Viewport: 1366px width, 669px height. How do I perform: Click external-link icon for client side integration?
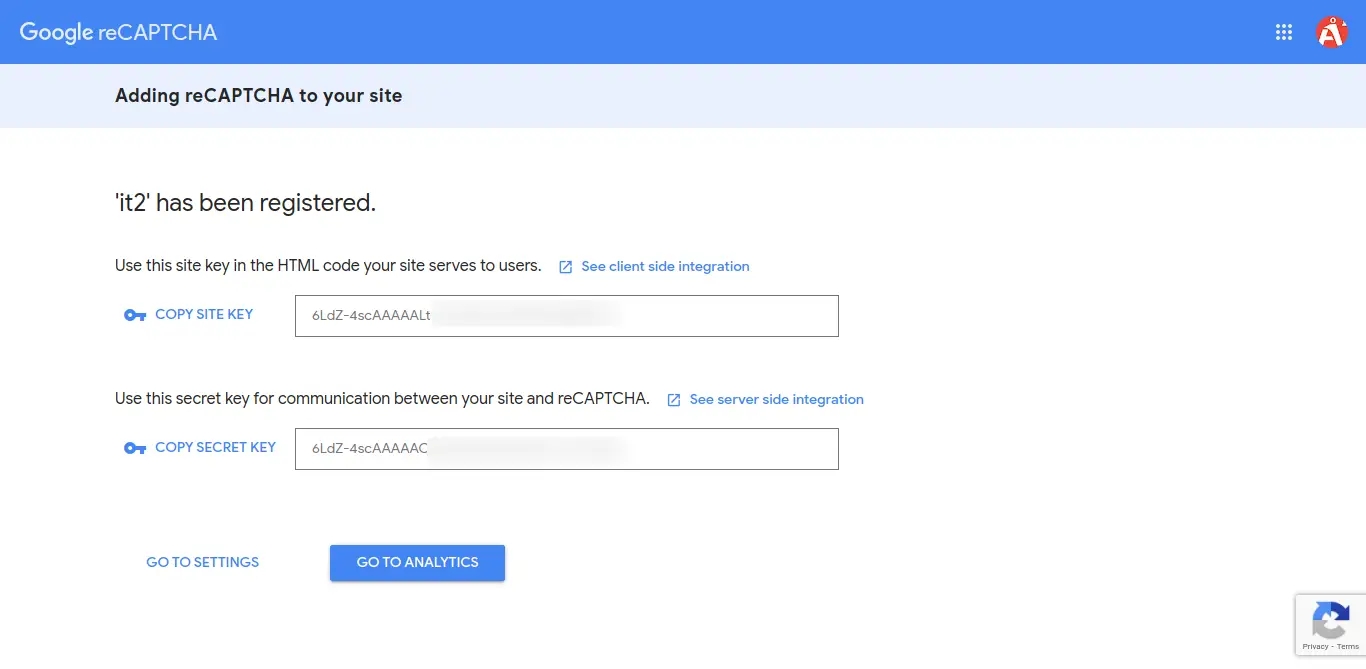pyautogui.click(x=566, y=267)
